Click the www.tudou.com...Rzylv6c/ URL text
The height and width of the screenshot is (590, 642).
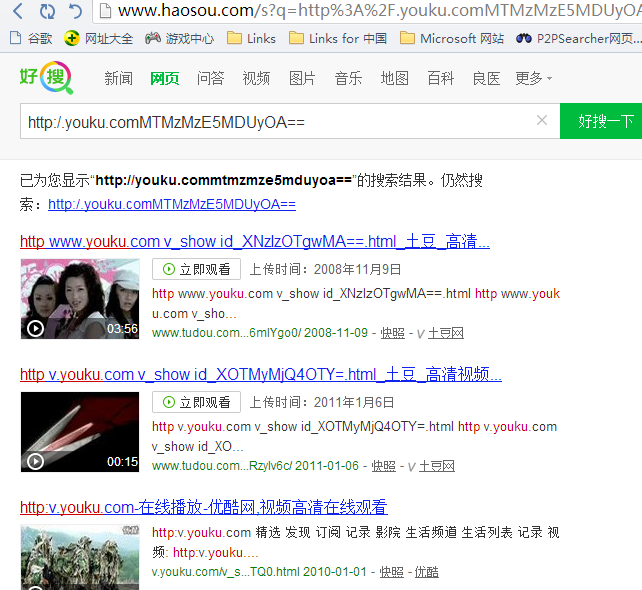222,466
